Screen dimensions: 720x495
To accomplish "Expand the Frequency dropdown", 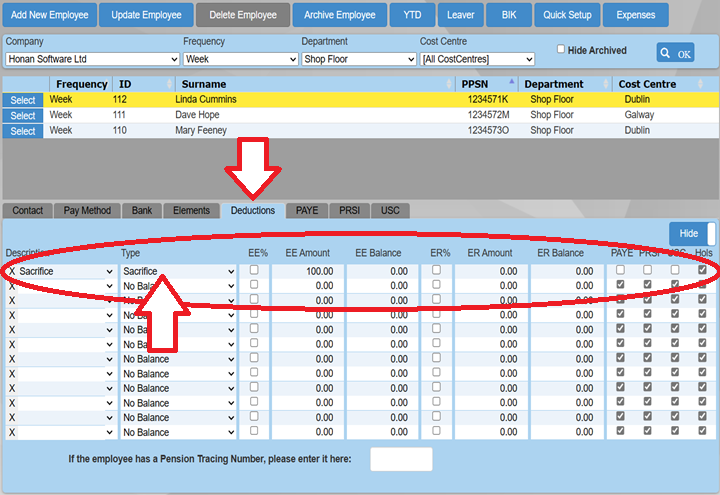I will point(240,60).
